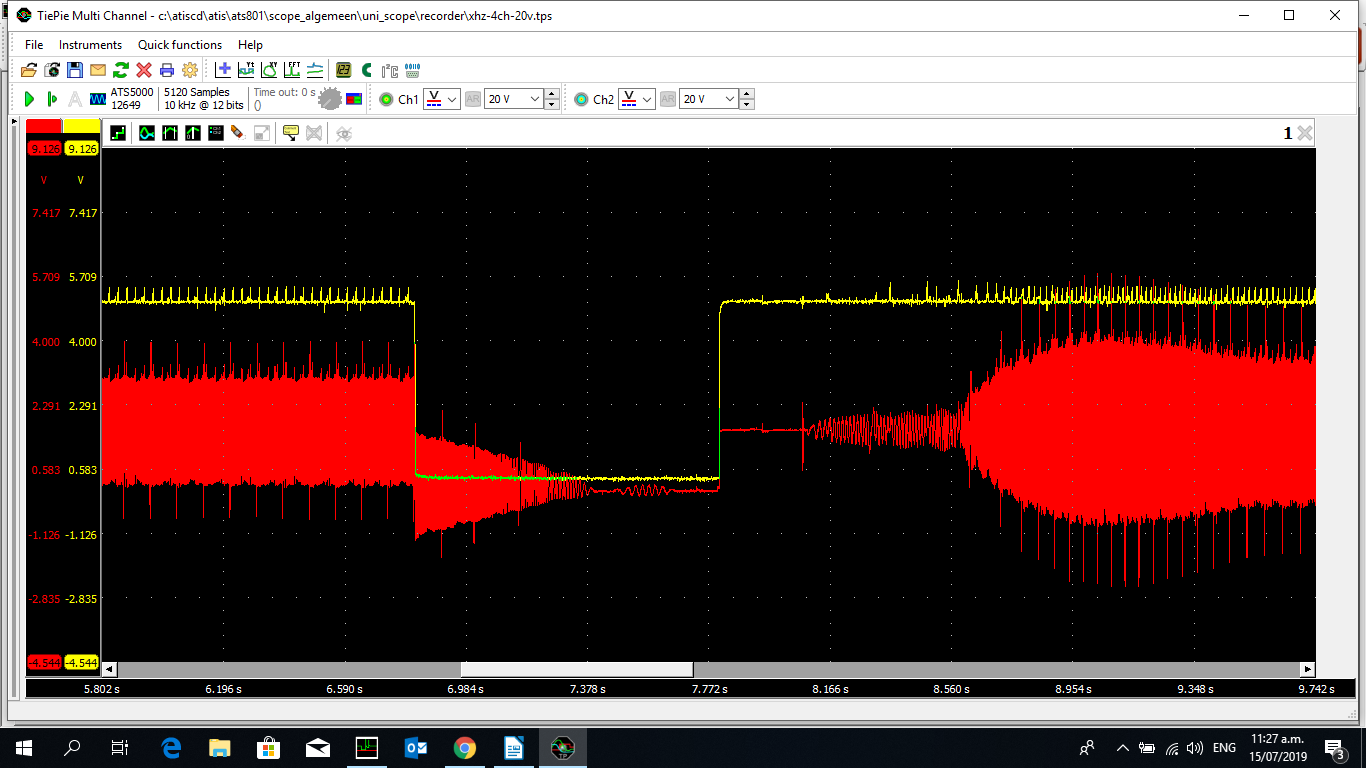Viewport: 1366px width, 768px height.
Task: Toggle Ch1 auto-ranging AR button
Action: pos(473,99)
